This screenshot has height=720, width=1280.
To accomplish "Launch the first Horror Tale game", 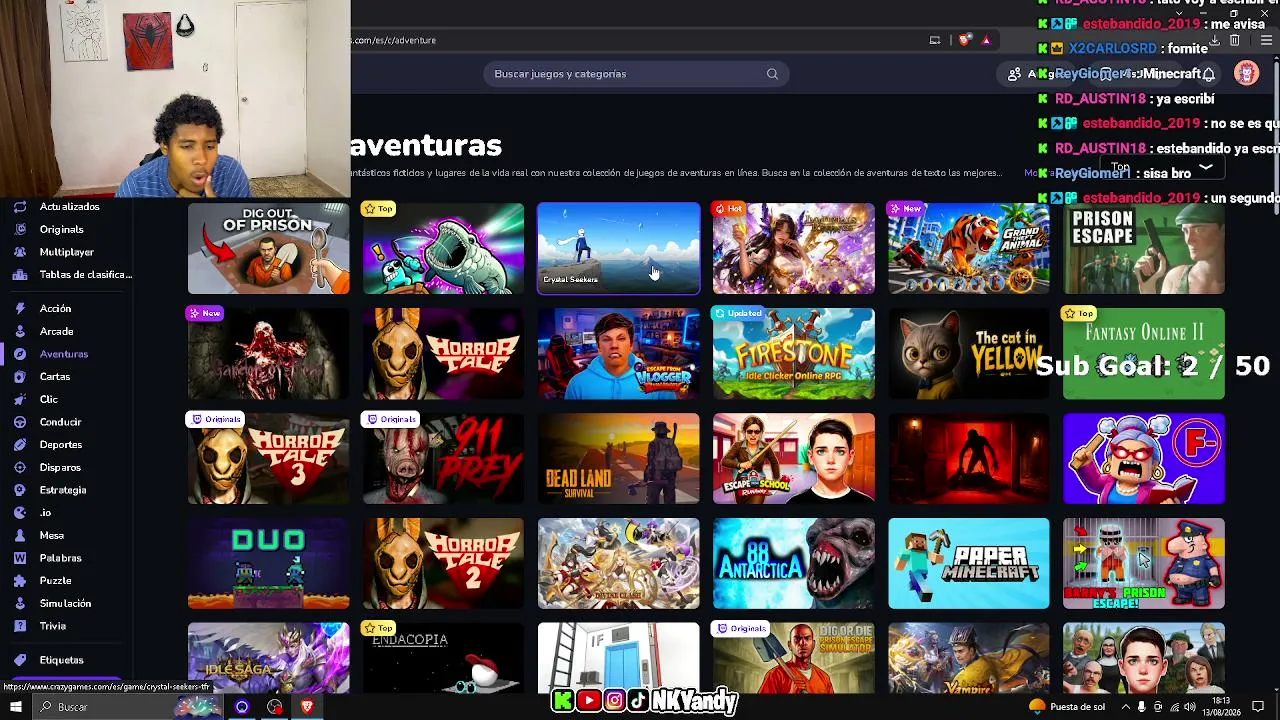I will pos(444,354).
